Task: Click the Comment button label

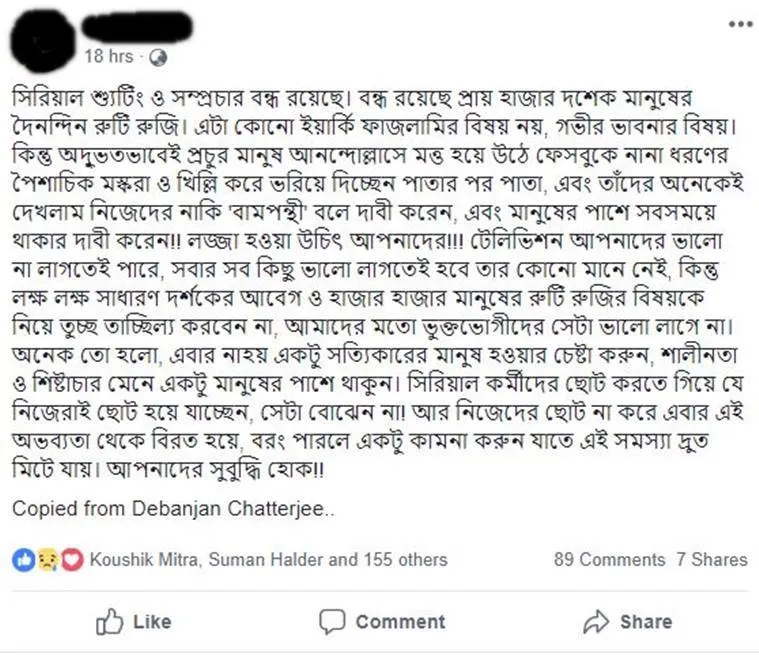Action: pos(400,622)
